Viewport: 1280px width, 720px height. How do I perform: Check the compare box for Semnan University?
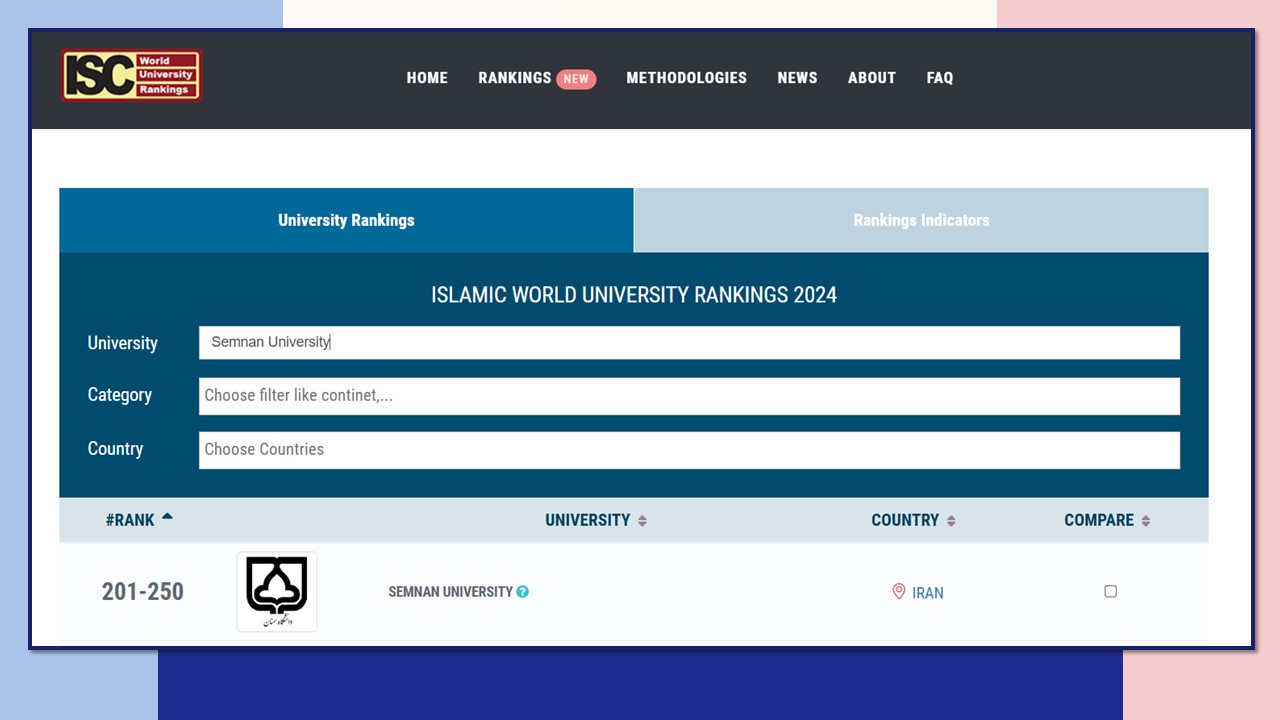click(x=1110, y=592)
